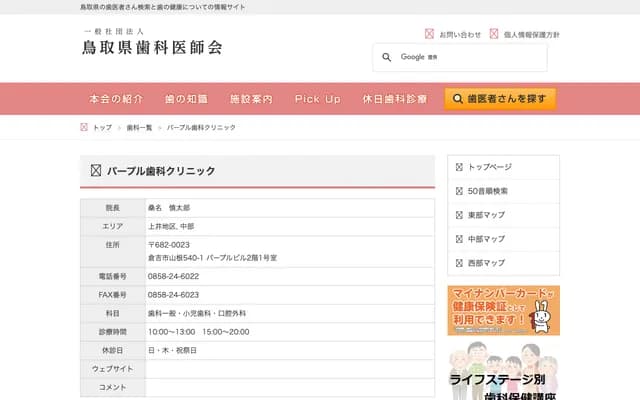Open the 歯の知識 navigation item
The height and width of the screenshot is (400, 640).
click(x=186, y=99)
